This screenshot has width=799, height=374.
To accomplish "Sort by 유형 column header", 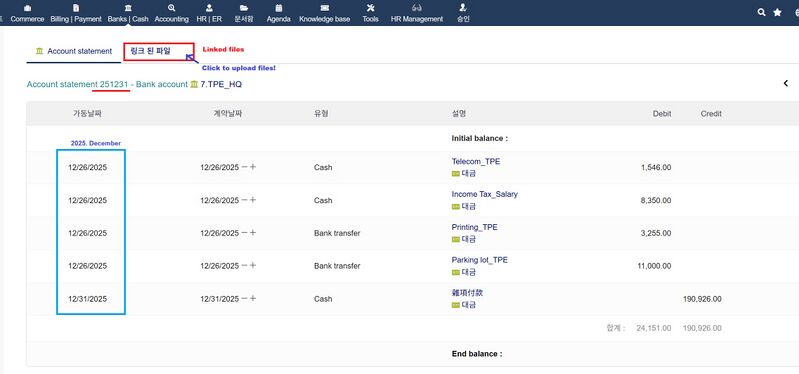I will [x=321, y=114].
